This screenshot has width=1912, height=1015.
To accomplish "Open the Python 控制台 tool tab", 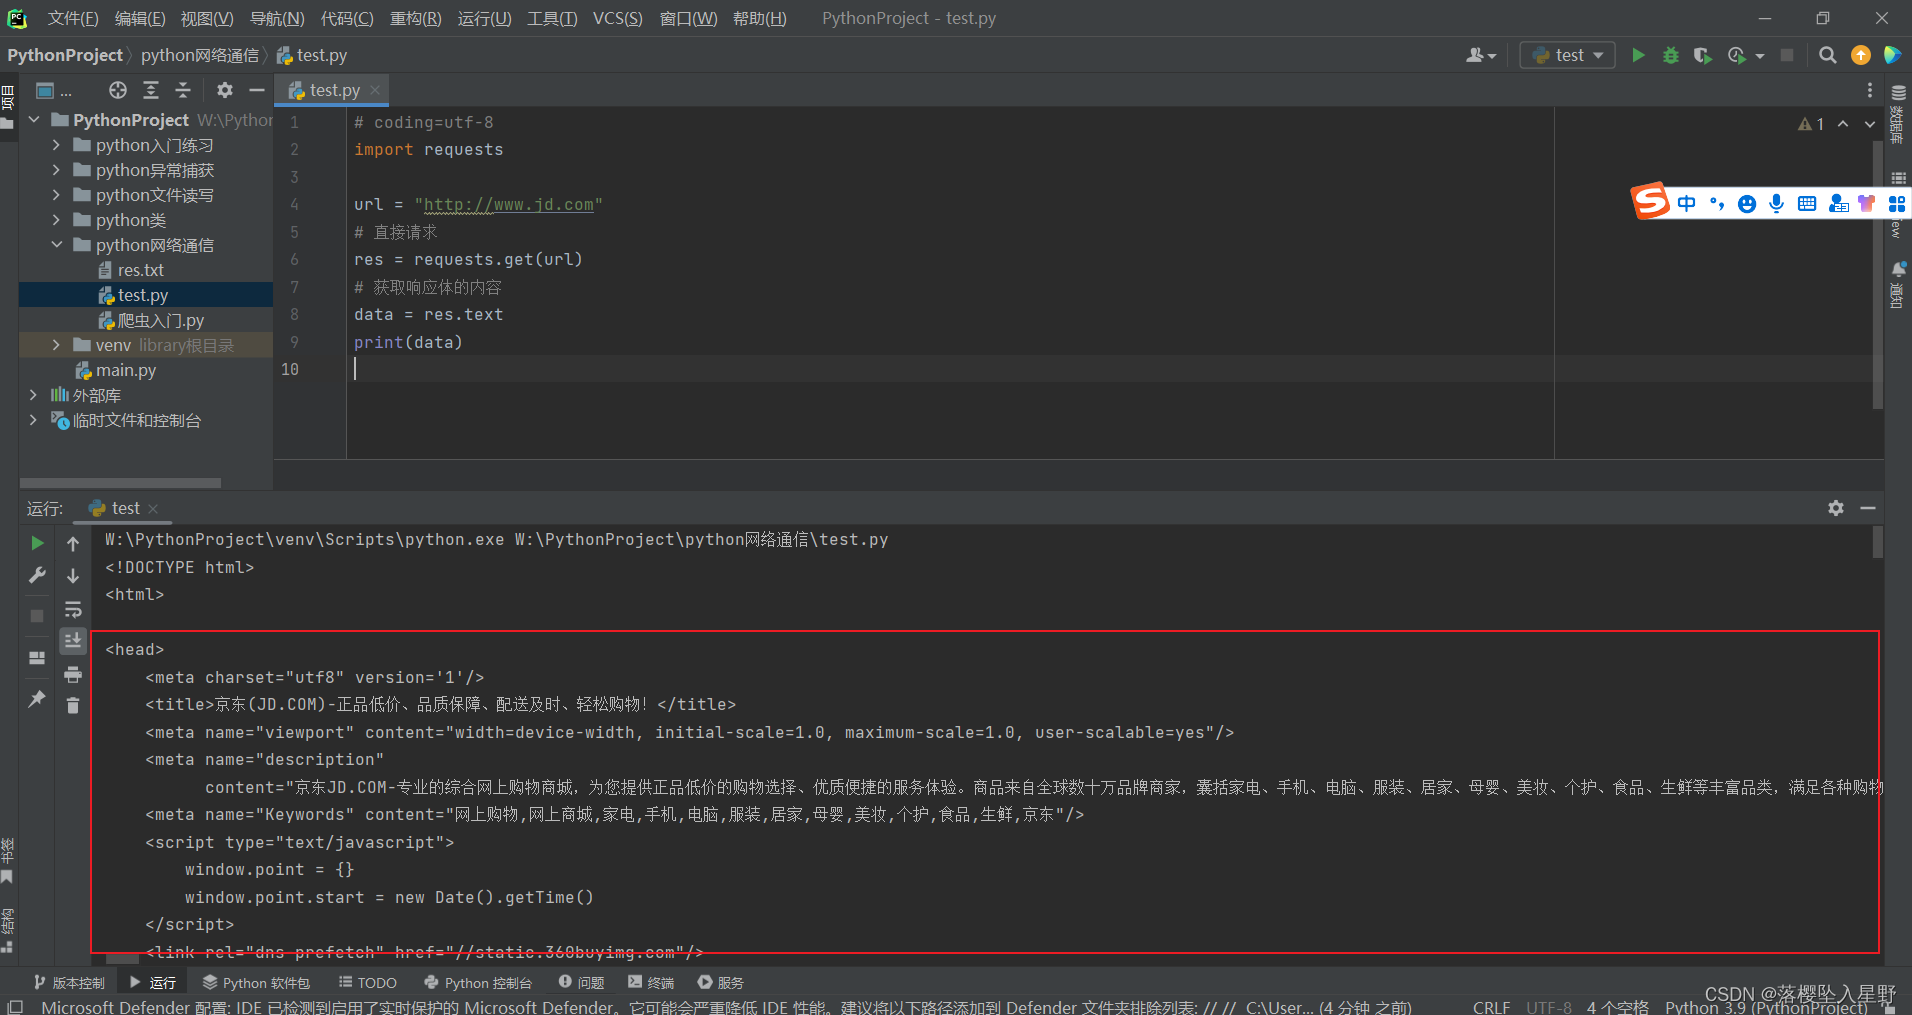I will pyautogui.click(x=478, y=982).
